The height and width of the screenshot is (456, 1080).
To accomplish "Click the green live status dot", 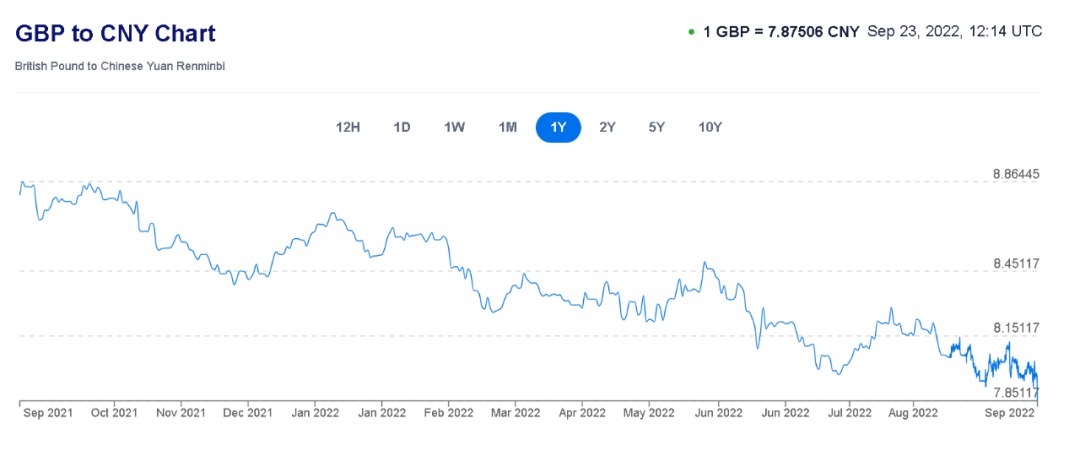I will coord(691,32).
